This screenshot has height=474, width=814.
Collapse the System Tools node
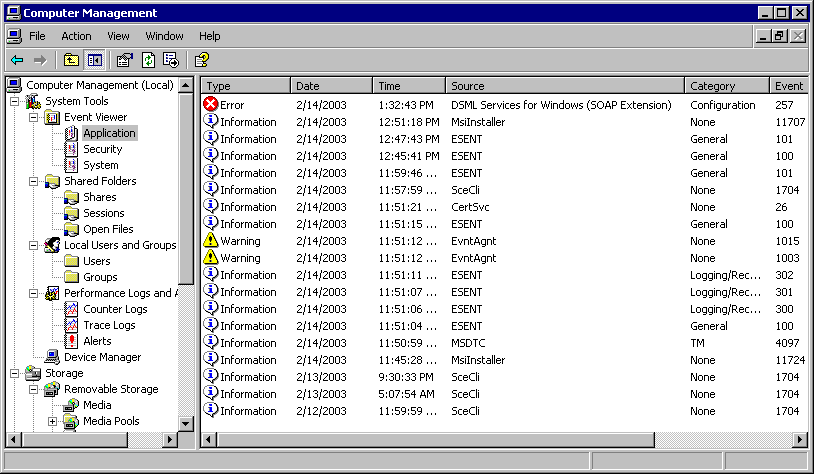click(15, 101)
